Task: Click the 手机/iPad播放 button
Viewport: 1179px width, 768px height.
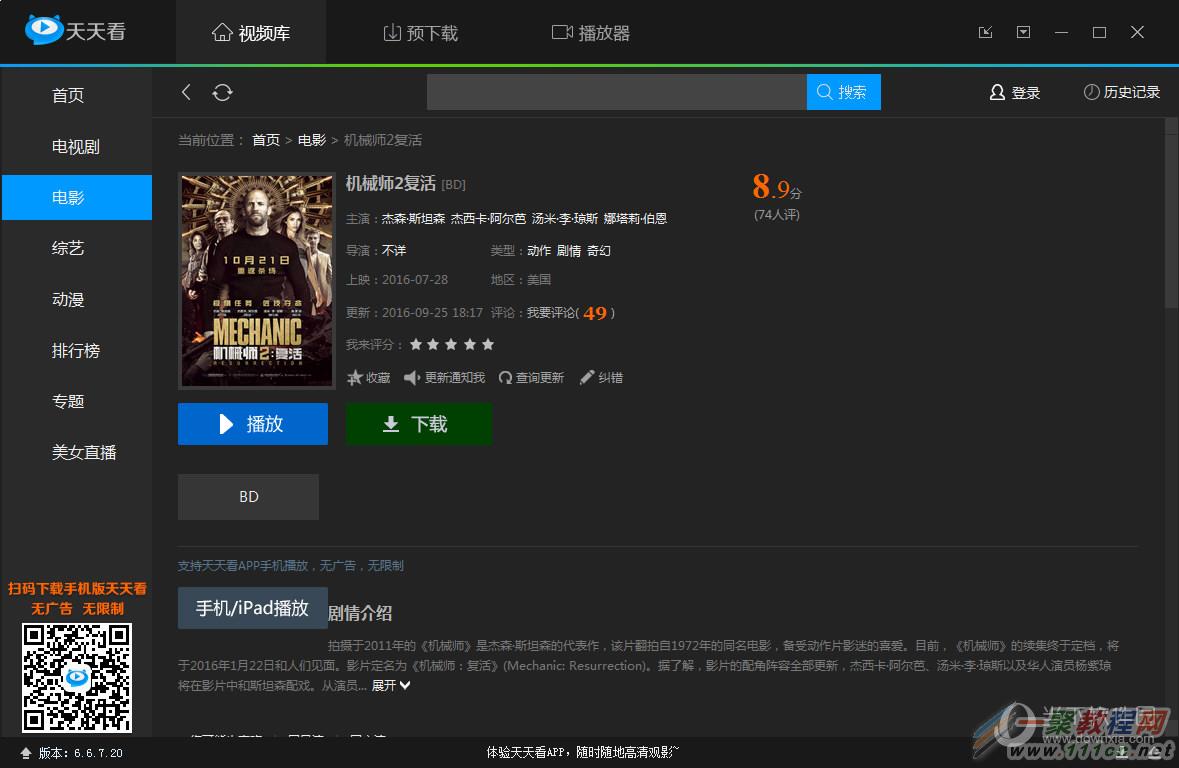Action: click(x=253, y=608)
